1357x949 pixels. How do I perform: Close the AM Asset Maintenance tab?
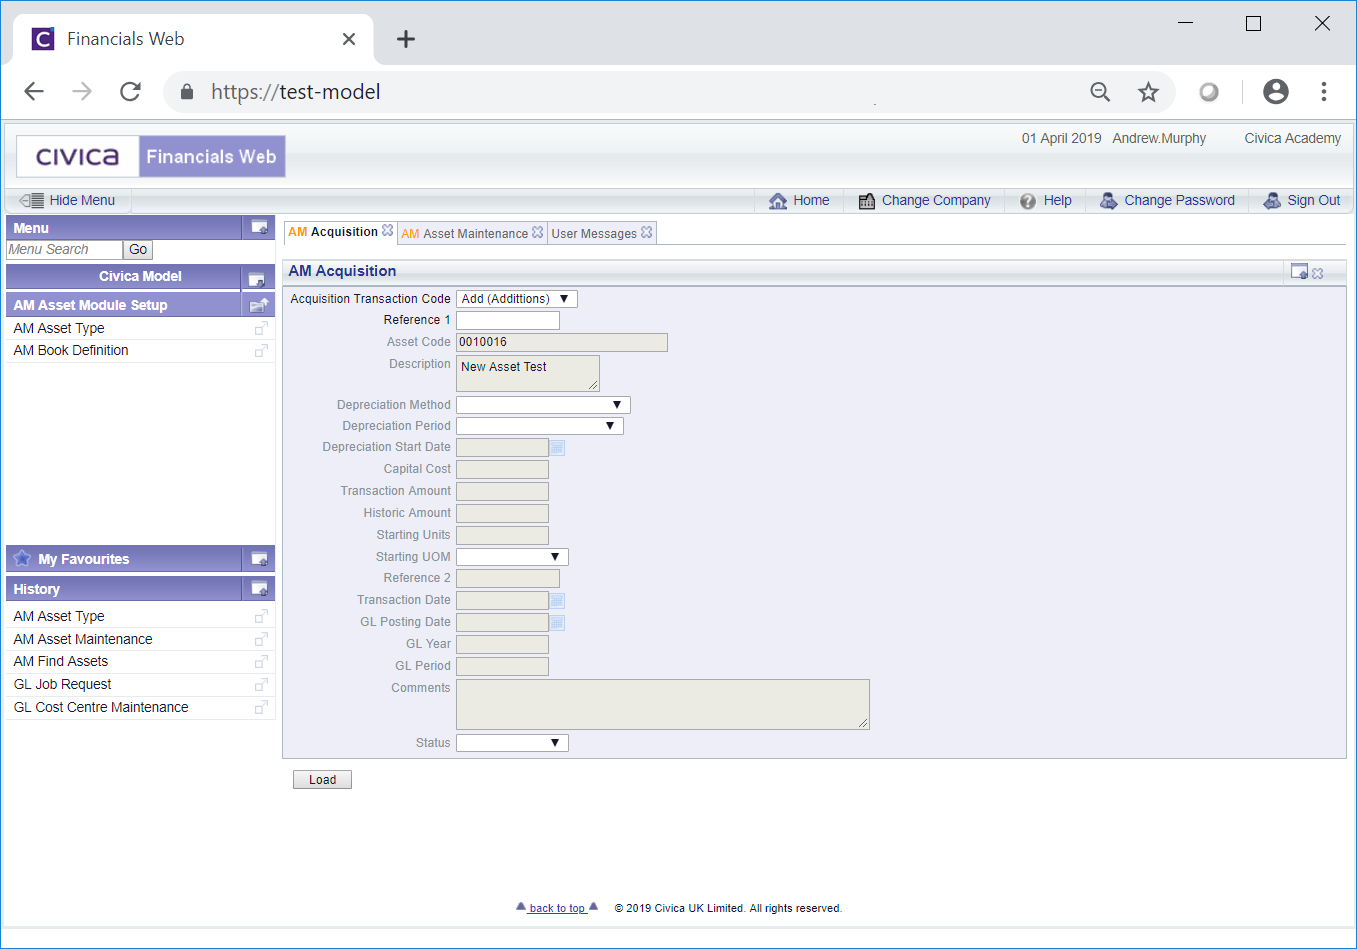pos(537,232)
